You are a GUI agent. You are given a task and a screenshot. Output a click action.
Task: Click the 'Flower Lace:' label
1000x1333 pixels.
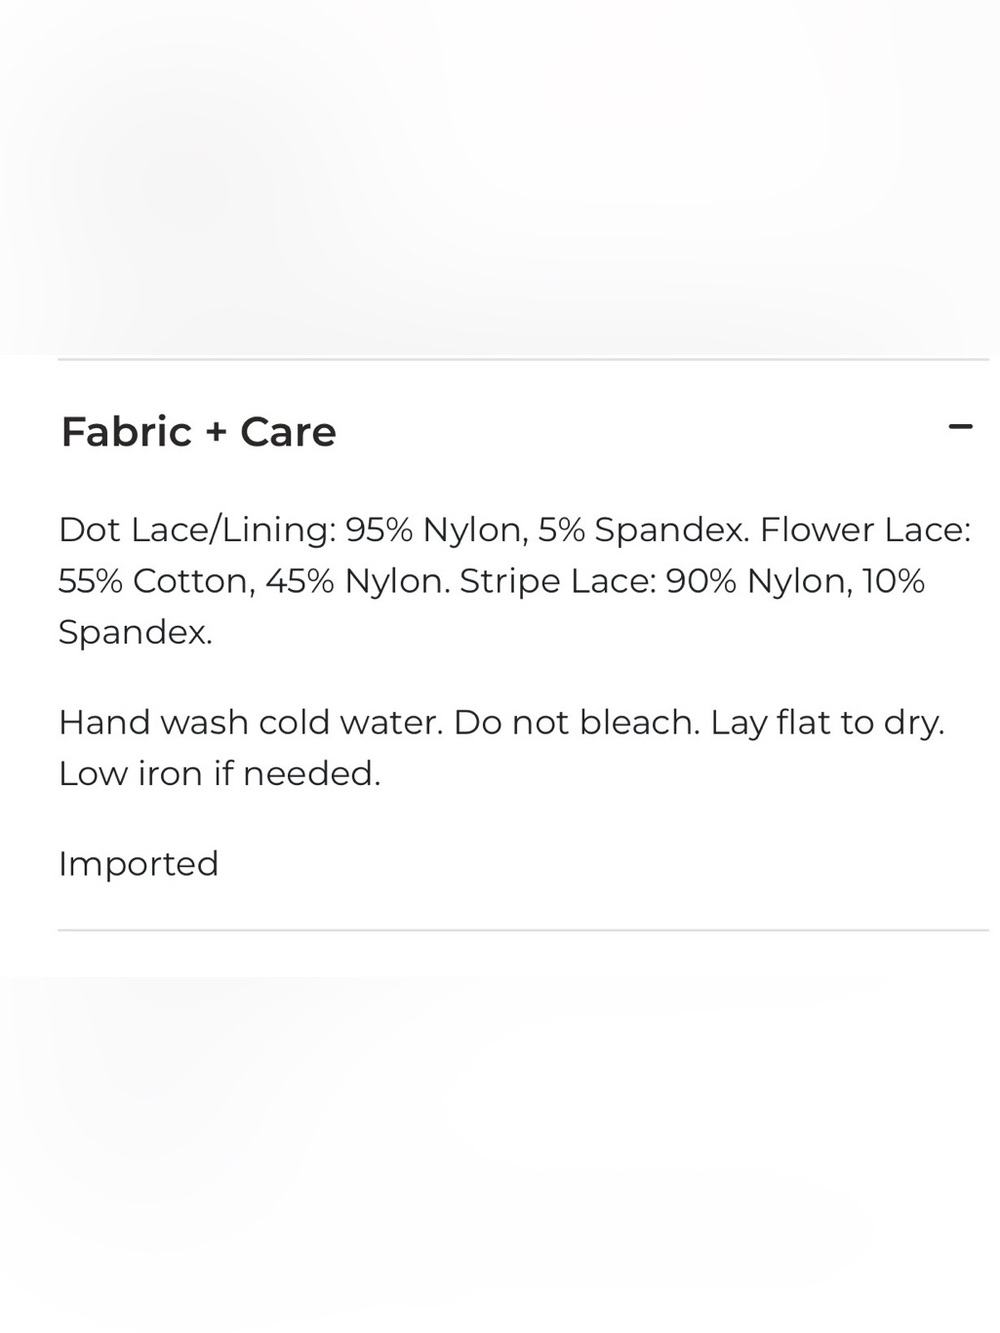[x=865, y=530]
